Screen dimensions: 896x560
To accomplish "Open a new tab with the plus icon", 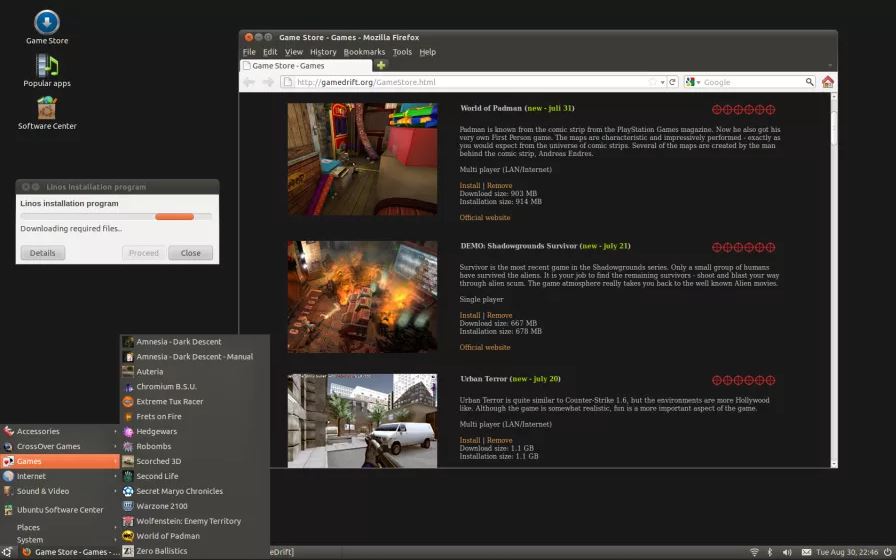I will (x=381, y=65).
